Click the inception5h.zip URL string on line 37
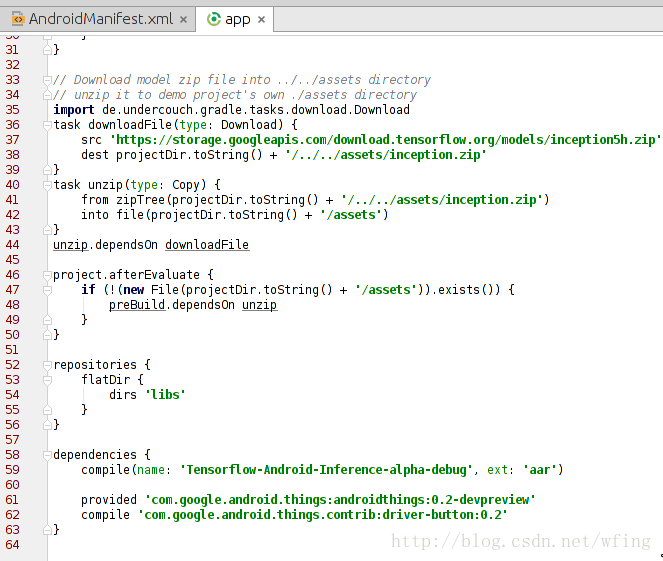663x561 pixels. coord(386,140)
